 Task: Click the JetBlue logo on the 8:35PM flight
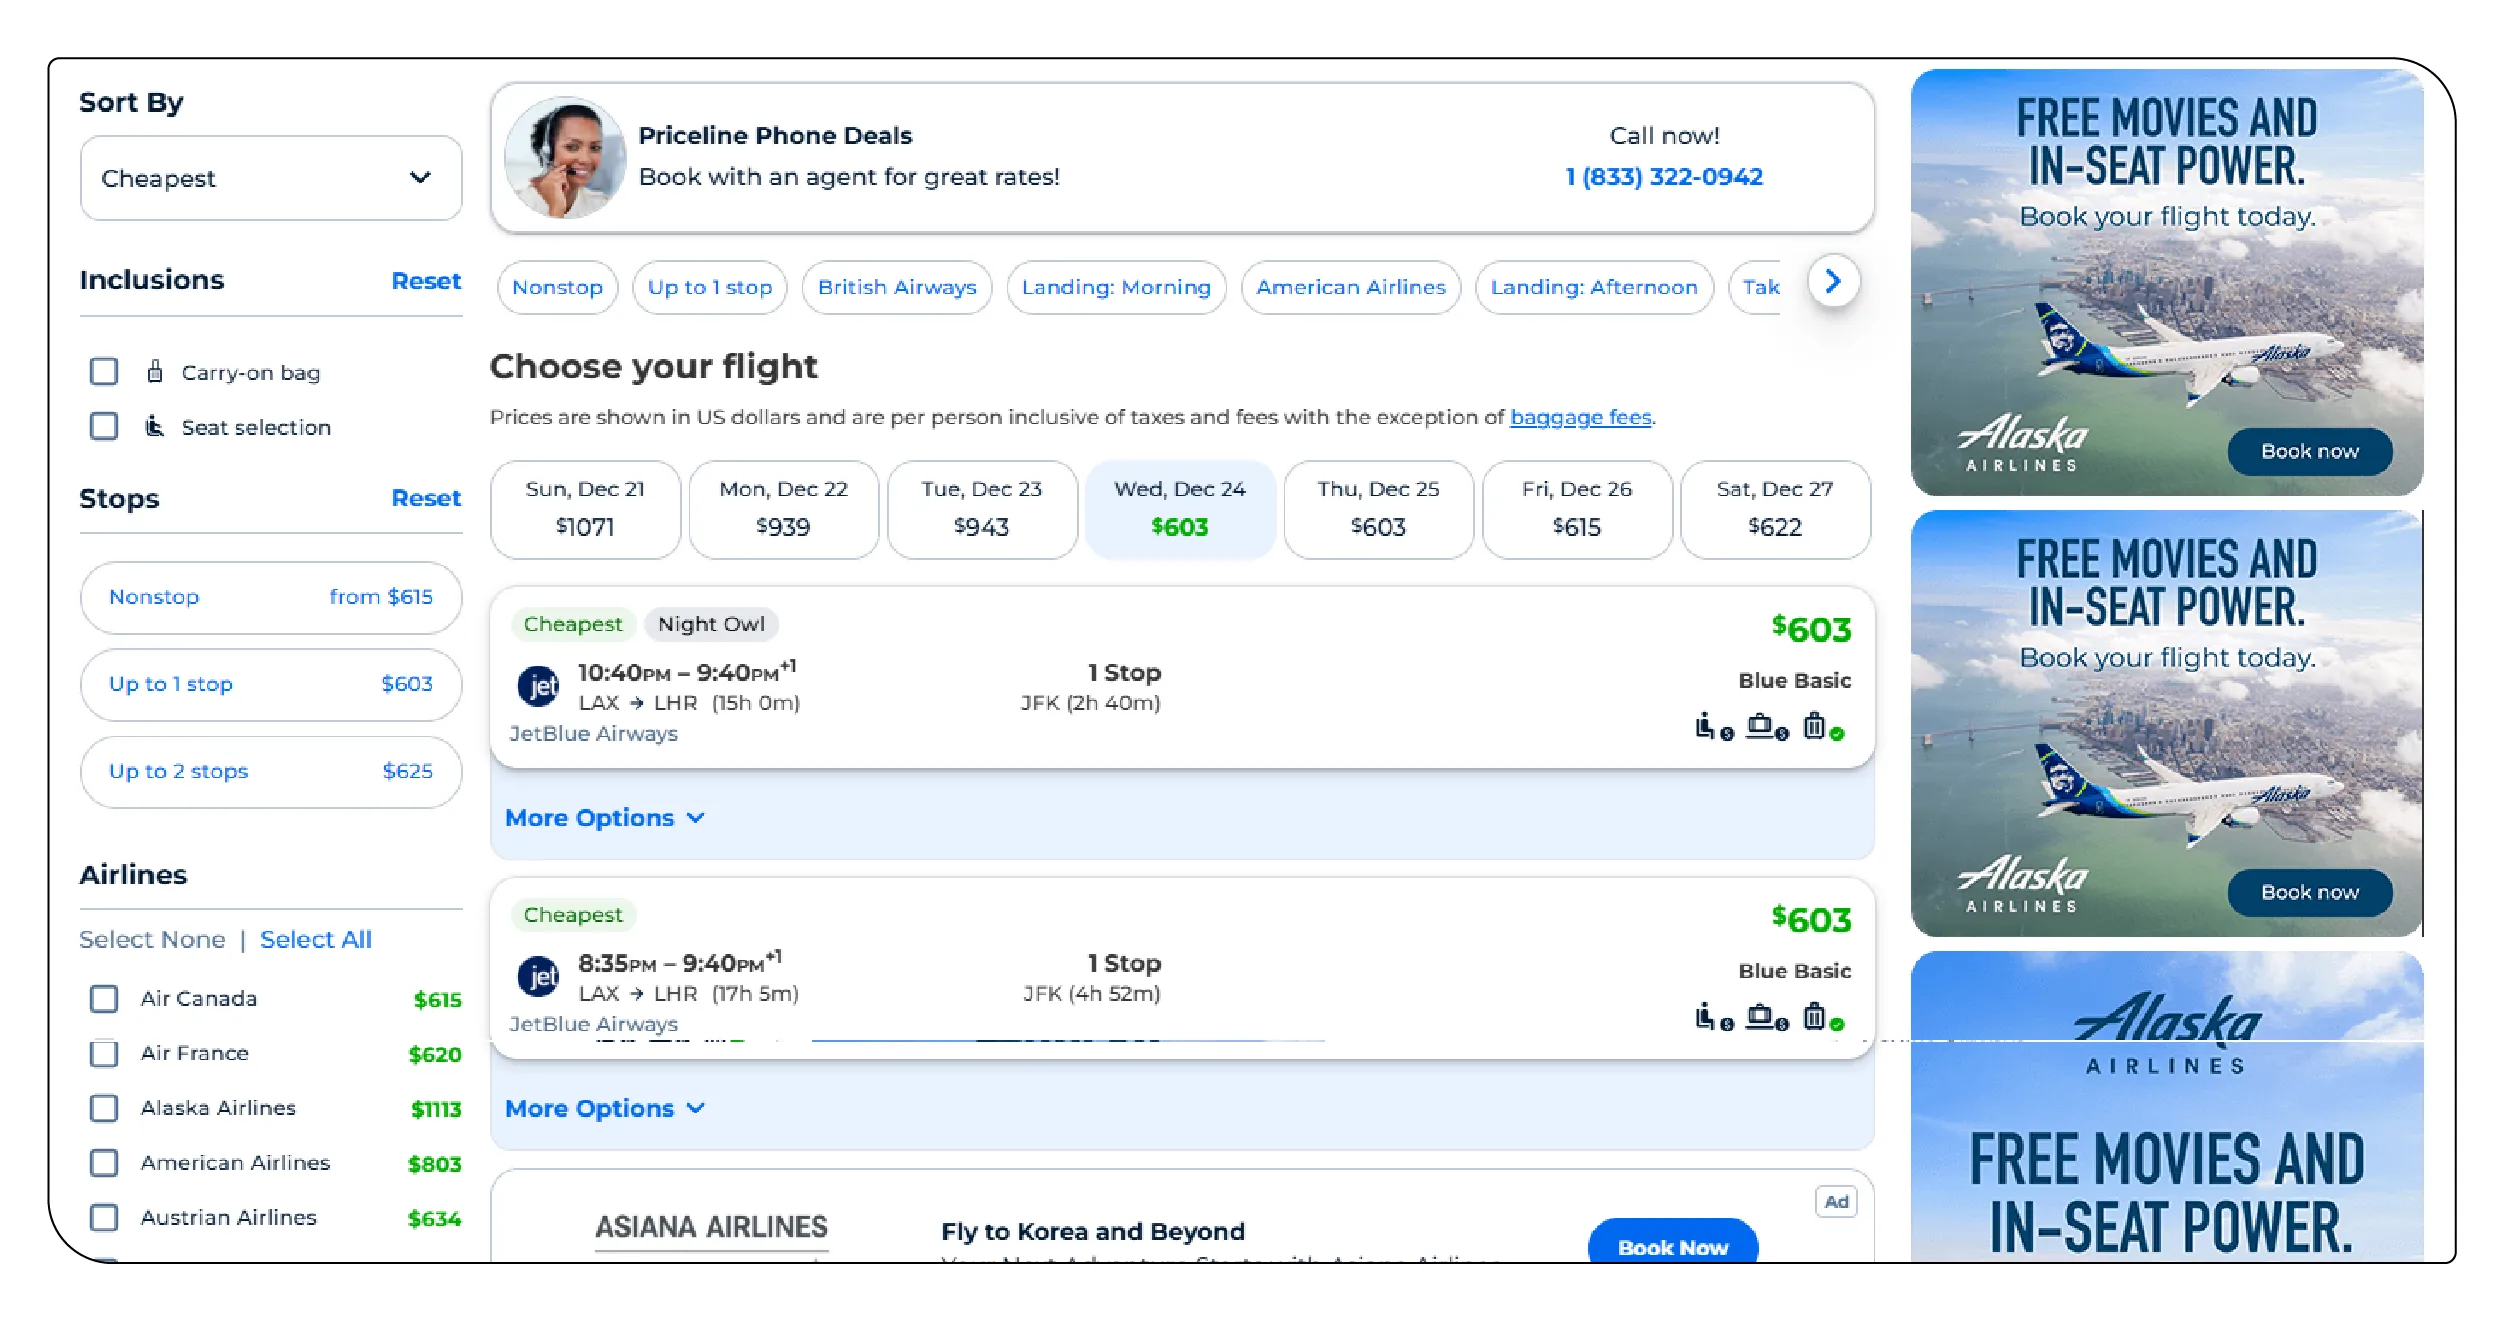click(x=540, y=977)
